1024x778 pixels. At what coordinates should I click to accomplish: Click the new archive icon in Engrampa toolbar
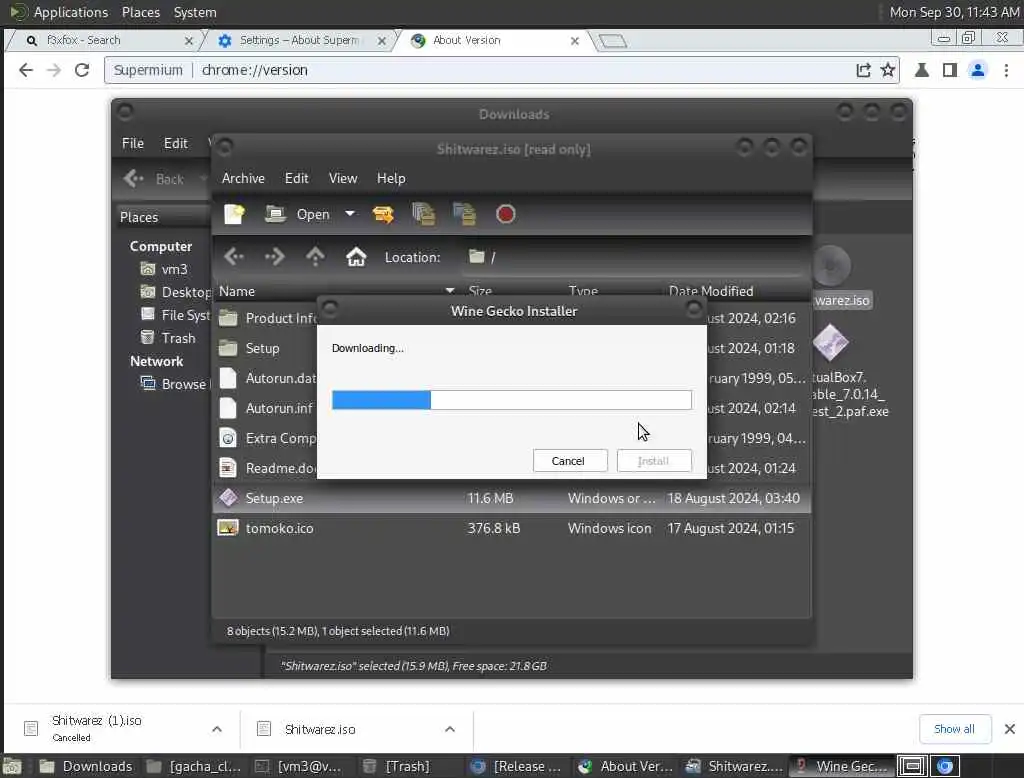tap(234, 214)
